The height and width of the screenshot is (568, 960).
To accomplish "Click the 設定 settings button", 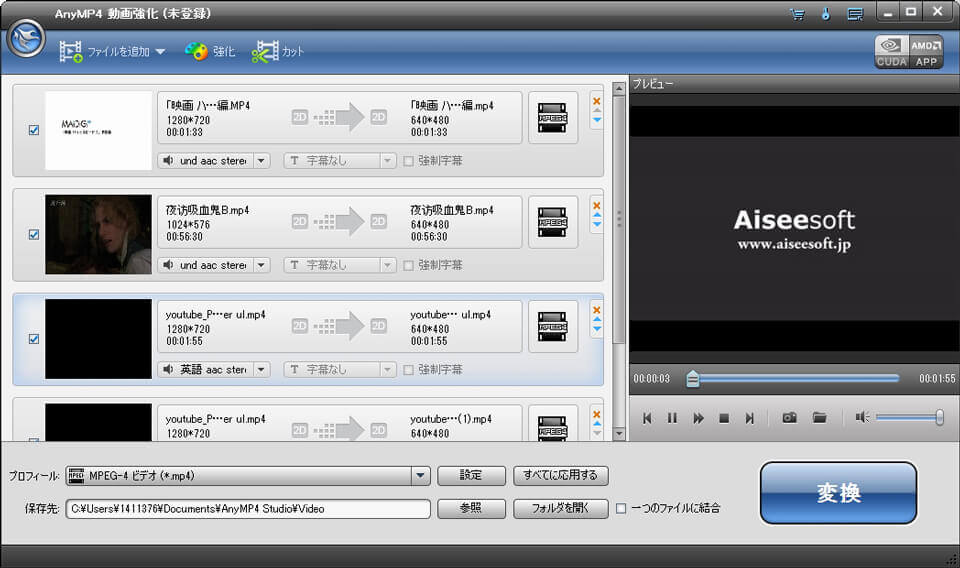I will [x=471, y=475].
